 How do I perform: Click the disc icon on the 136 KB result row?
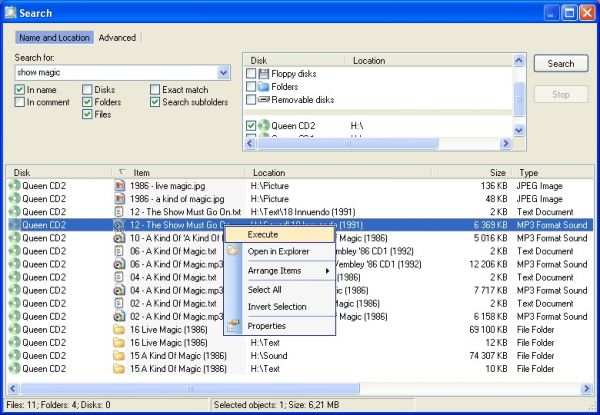pyautogui.click(x=15, y=186)
